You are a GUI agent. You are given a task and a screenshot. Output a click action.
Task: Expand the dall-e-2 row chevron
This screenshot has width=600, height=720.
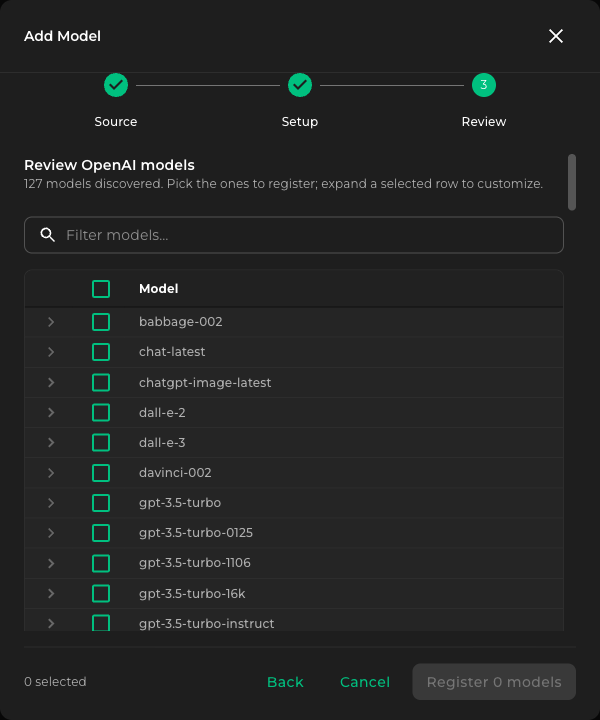pyautogui.click(x=51, y=412)
